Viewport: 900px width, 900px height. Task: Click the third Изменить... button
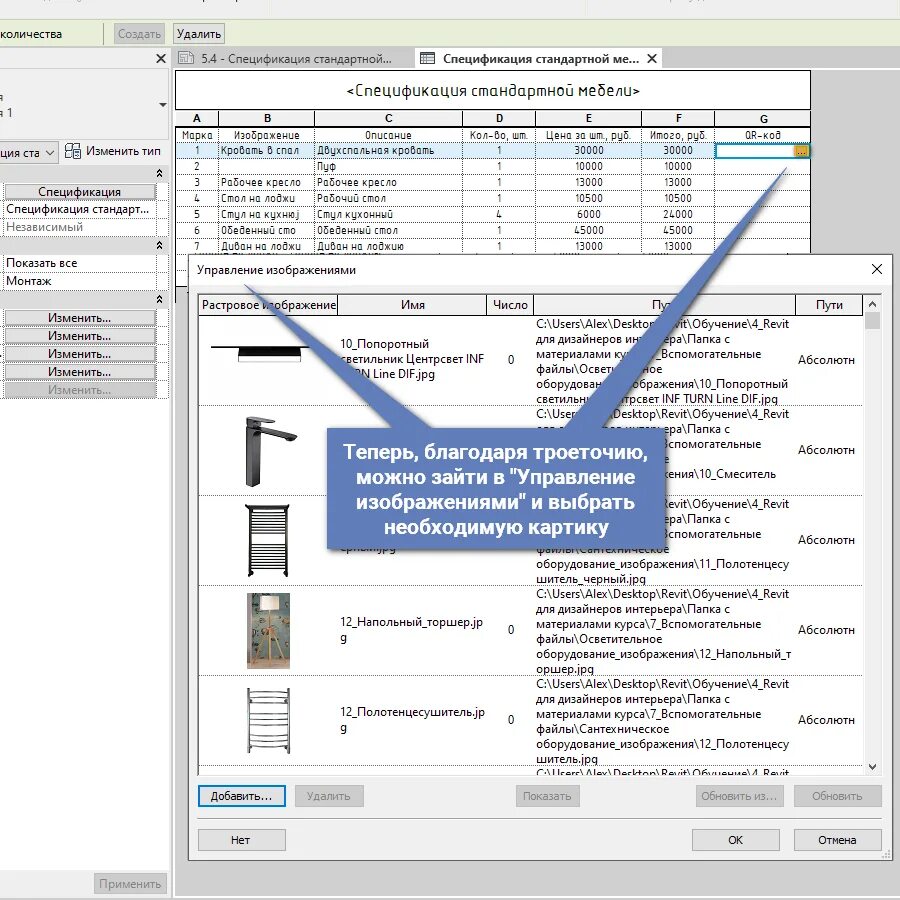pyautogui.click(x=80, y=354)
